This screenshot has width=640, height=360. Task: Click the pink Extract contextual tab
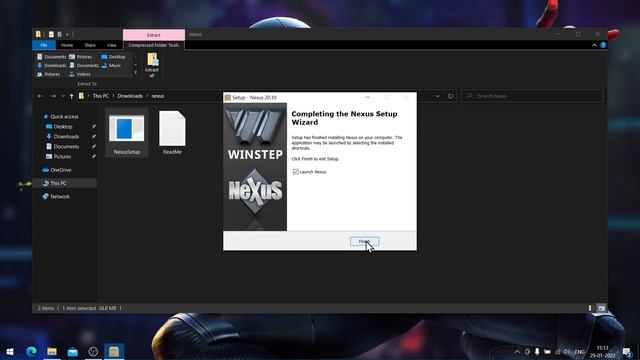tap(154, 35)
